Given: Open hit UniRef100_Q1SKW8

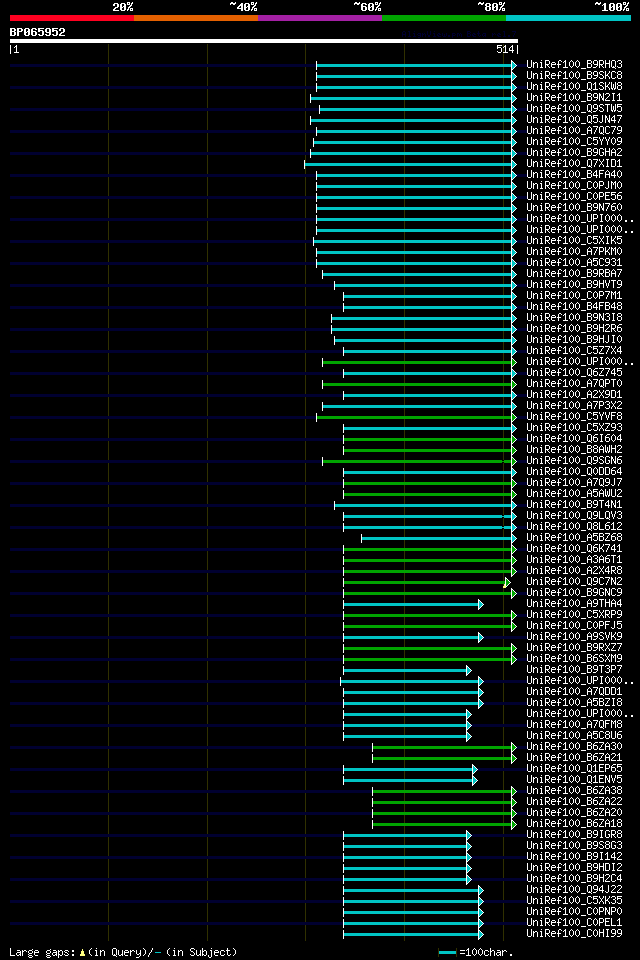Looking at the screenshot, I should coord(574,86).
